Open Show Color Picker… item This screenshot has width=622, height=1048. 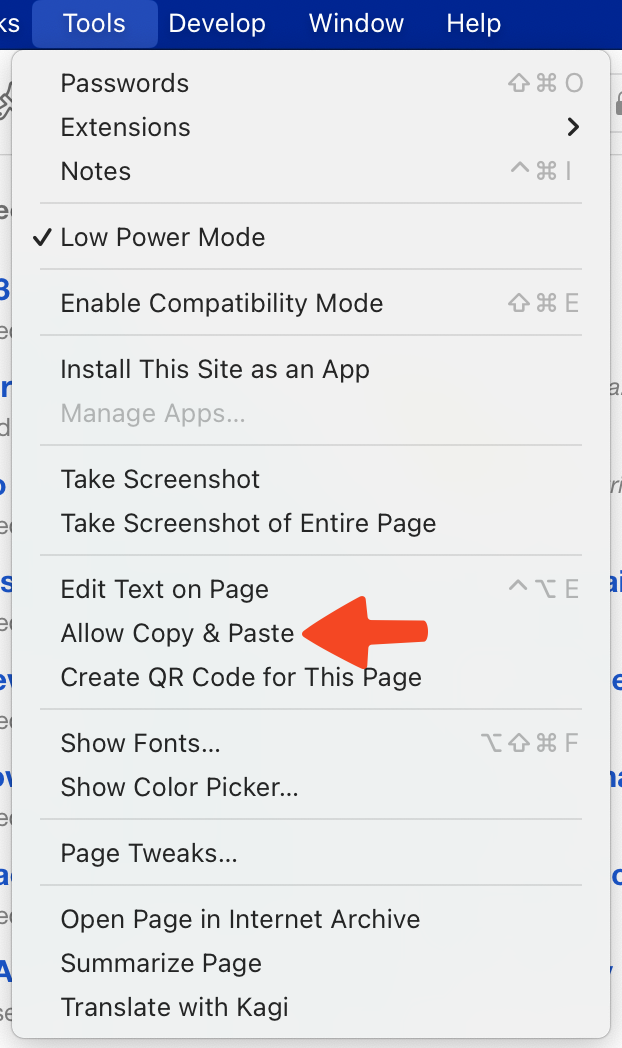coord(311,787)
